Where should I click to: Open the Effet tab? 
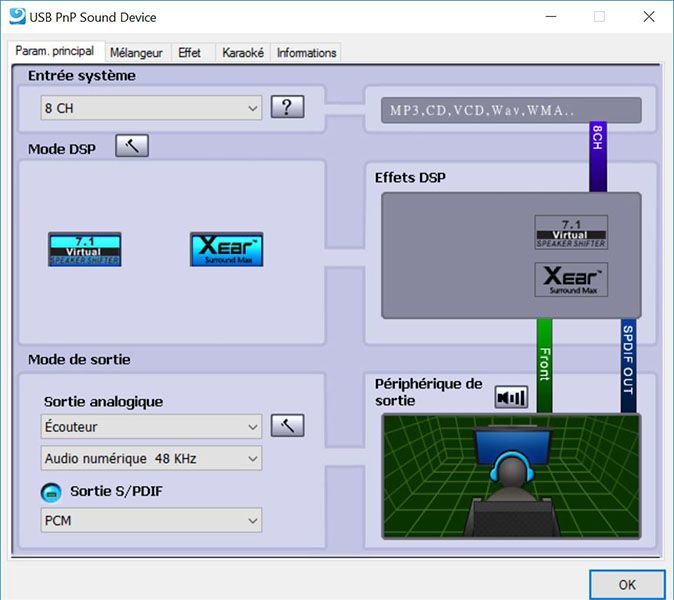point(189,52)
